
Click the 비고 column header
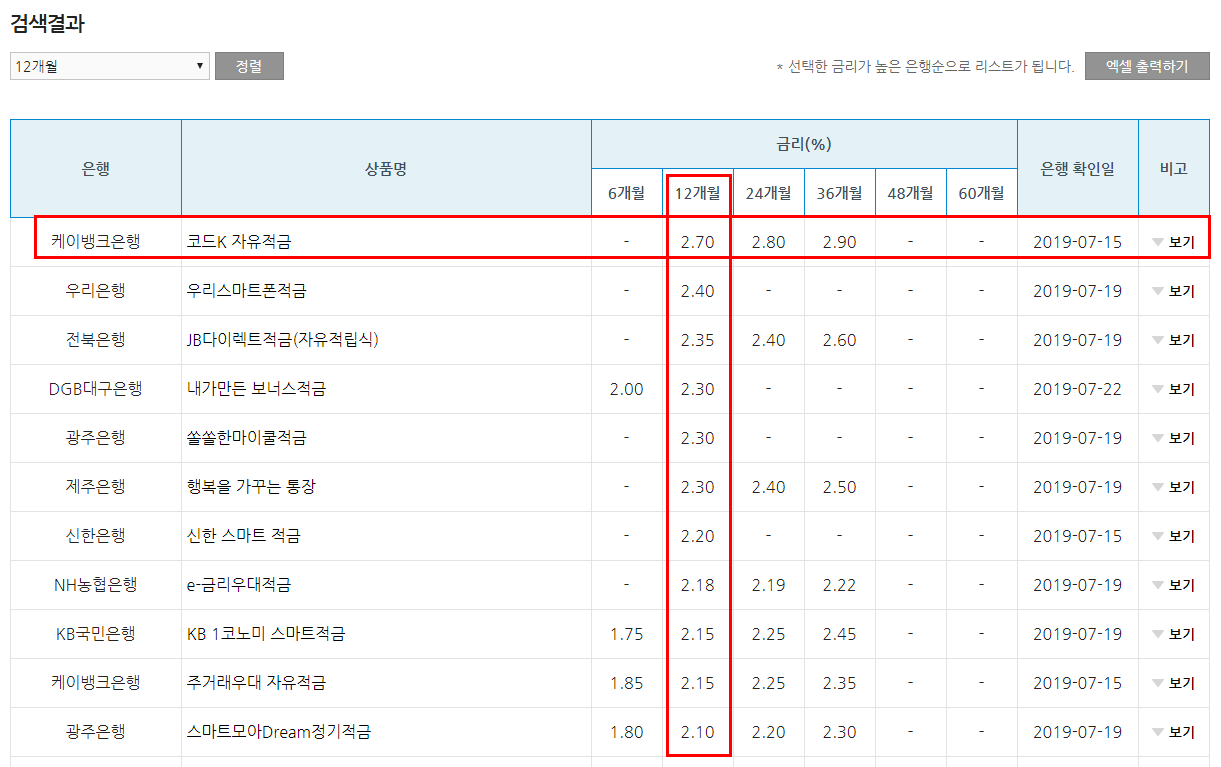(1174, 168)
